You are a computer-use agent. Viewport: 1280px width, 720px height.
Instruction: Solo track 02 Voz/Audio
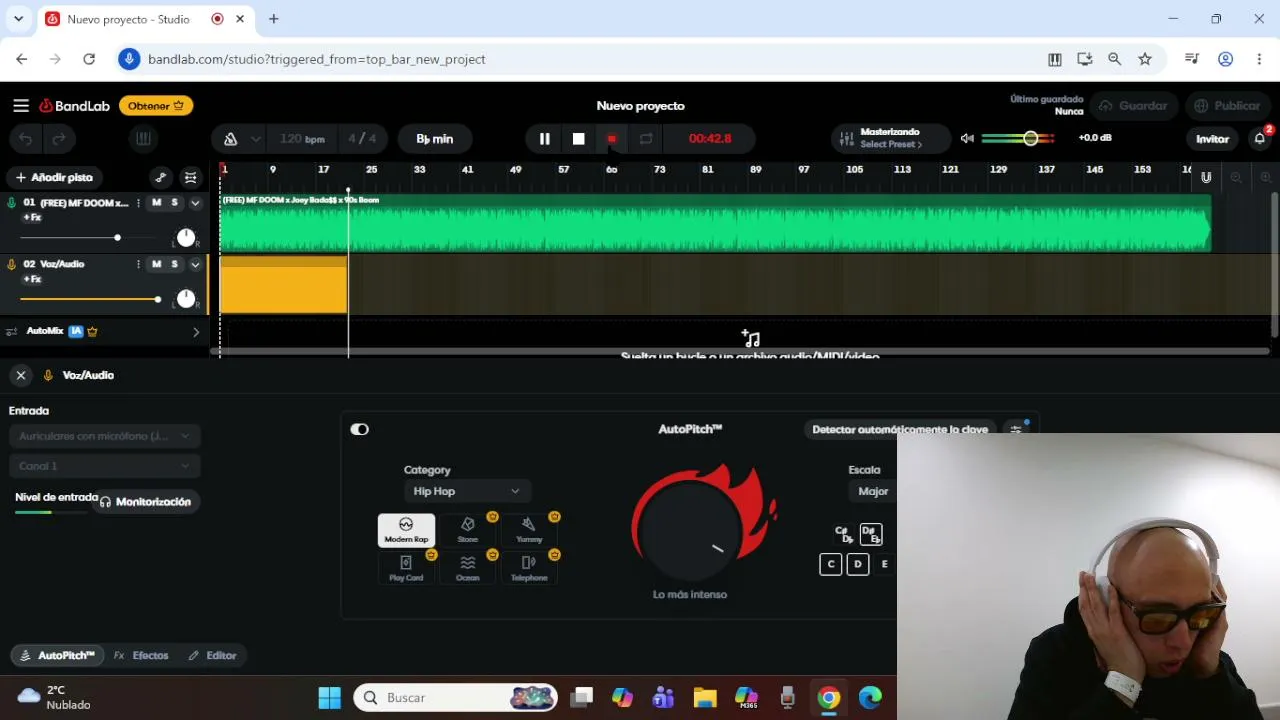pyautogui.click(x=174, y=264)
